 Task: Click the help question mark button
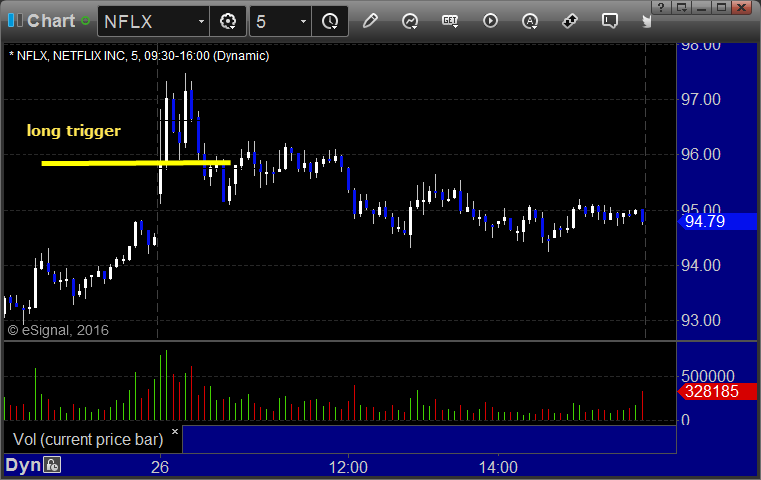click(x=661, y=7)
